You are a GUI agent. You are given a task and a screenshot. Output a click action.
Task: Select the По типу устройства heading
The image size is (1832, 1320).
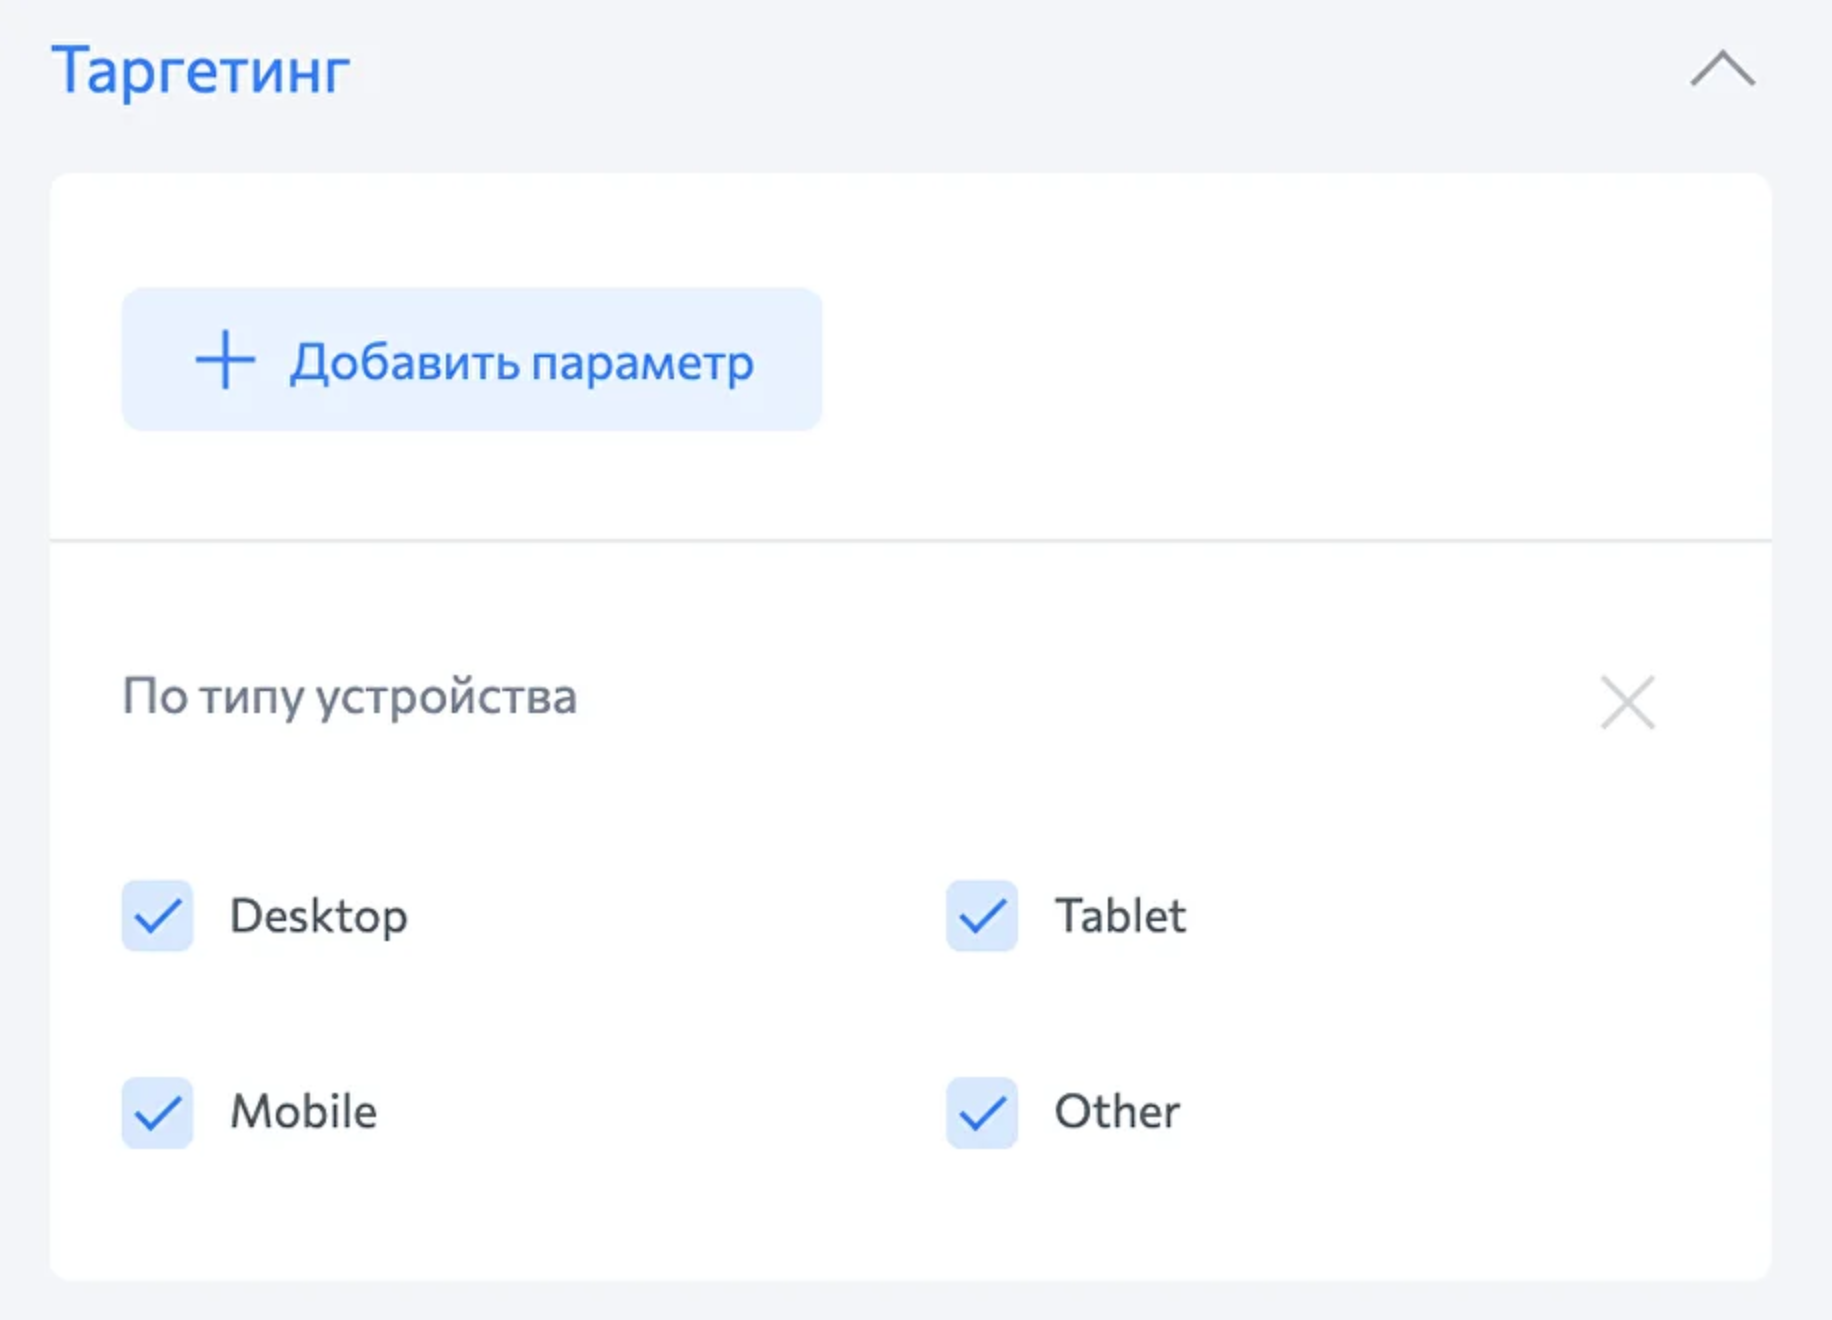pyautogui.click(x=349, y=696)
